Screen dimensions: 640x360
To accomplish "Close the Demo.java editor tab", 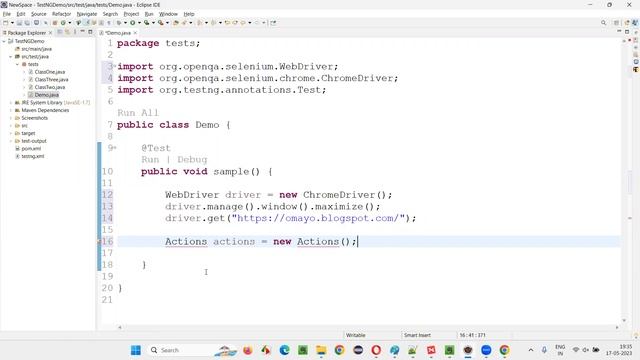I will [x=135, y=33].
